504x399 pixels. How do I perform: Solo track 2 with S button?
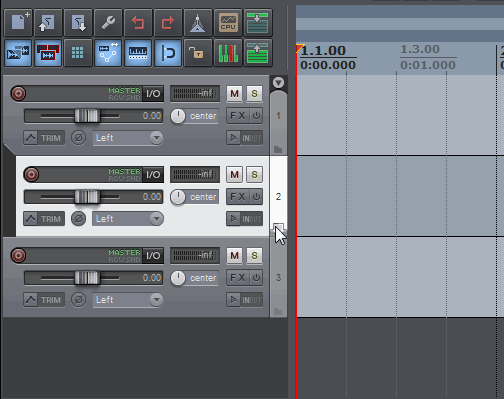click(x=254, y=174)
